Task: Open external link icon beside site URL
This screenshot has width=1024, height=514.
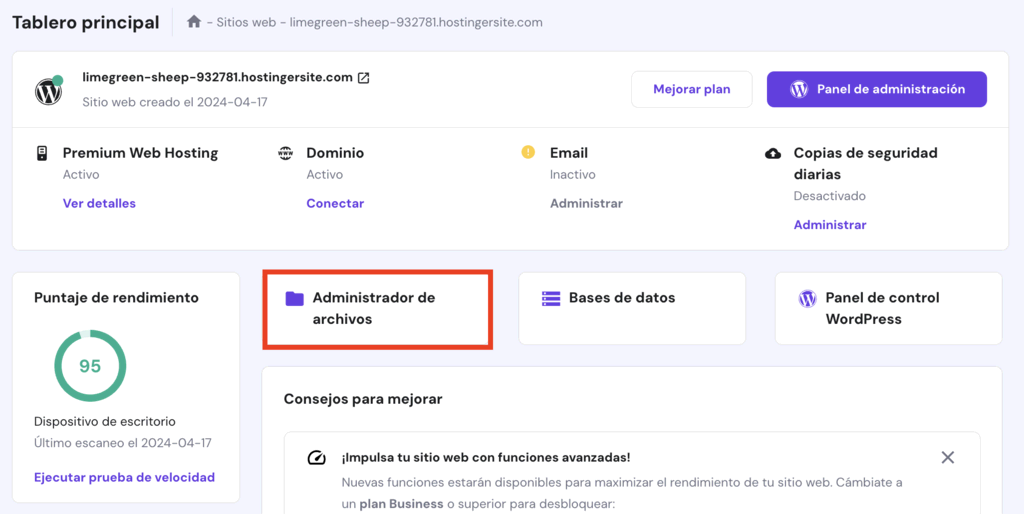Action: tap(364, 78)
